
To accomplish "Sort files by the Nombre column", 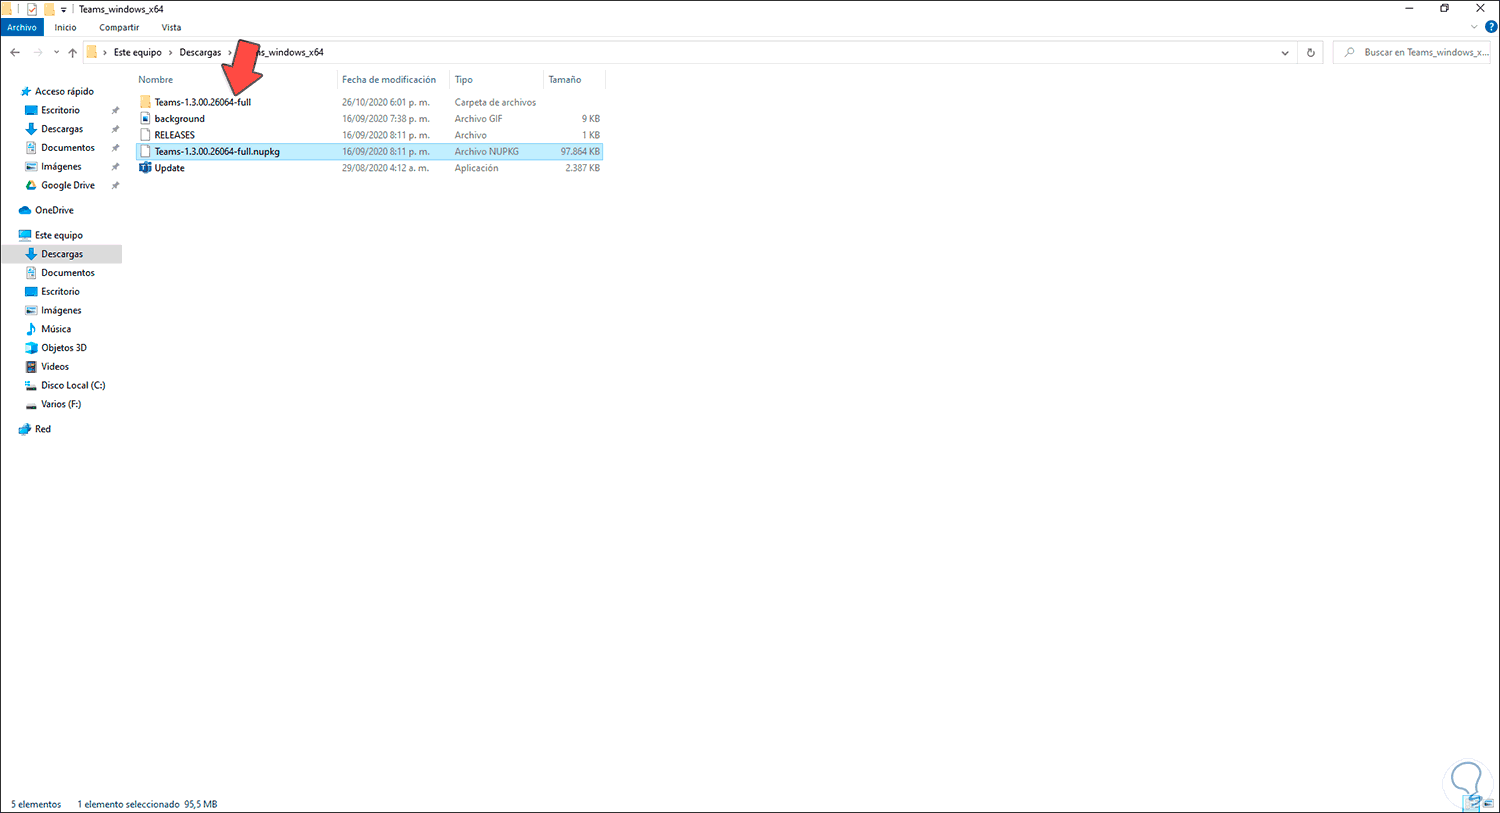I will click(x=156, y=80).
